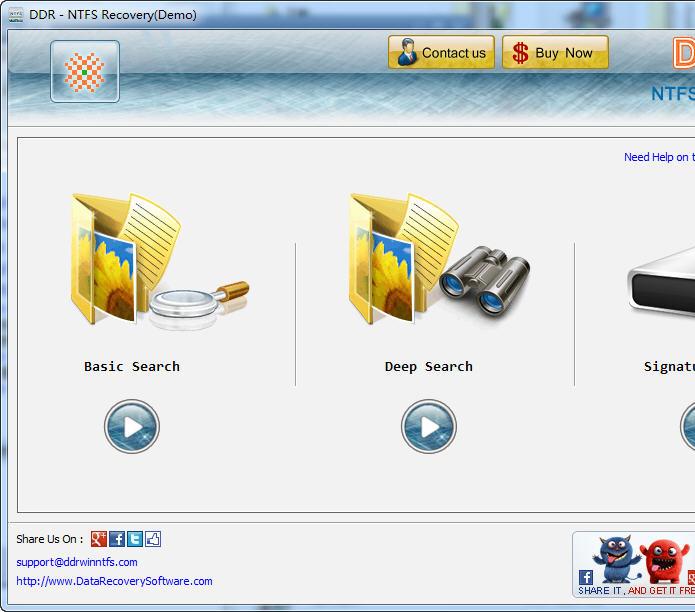Select the Signature Search drive icon
The image size is (695, 612).
(661, 282)
